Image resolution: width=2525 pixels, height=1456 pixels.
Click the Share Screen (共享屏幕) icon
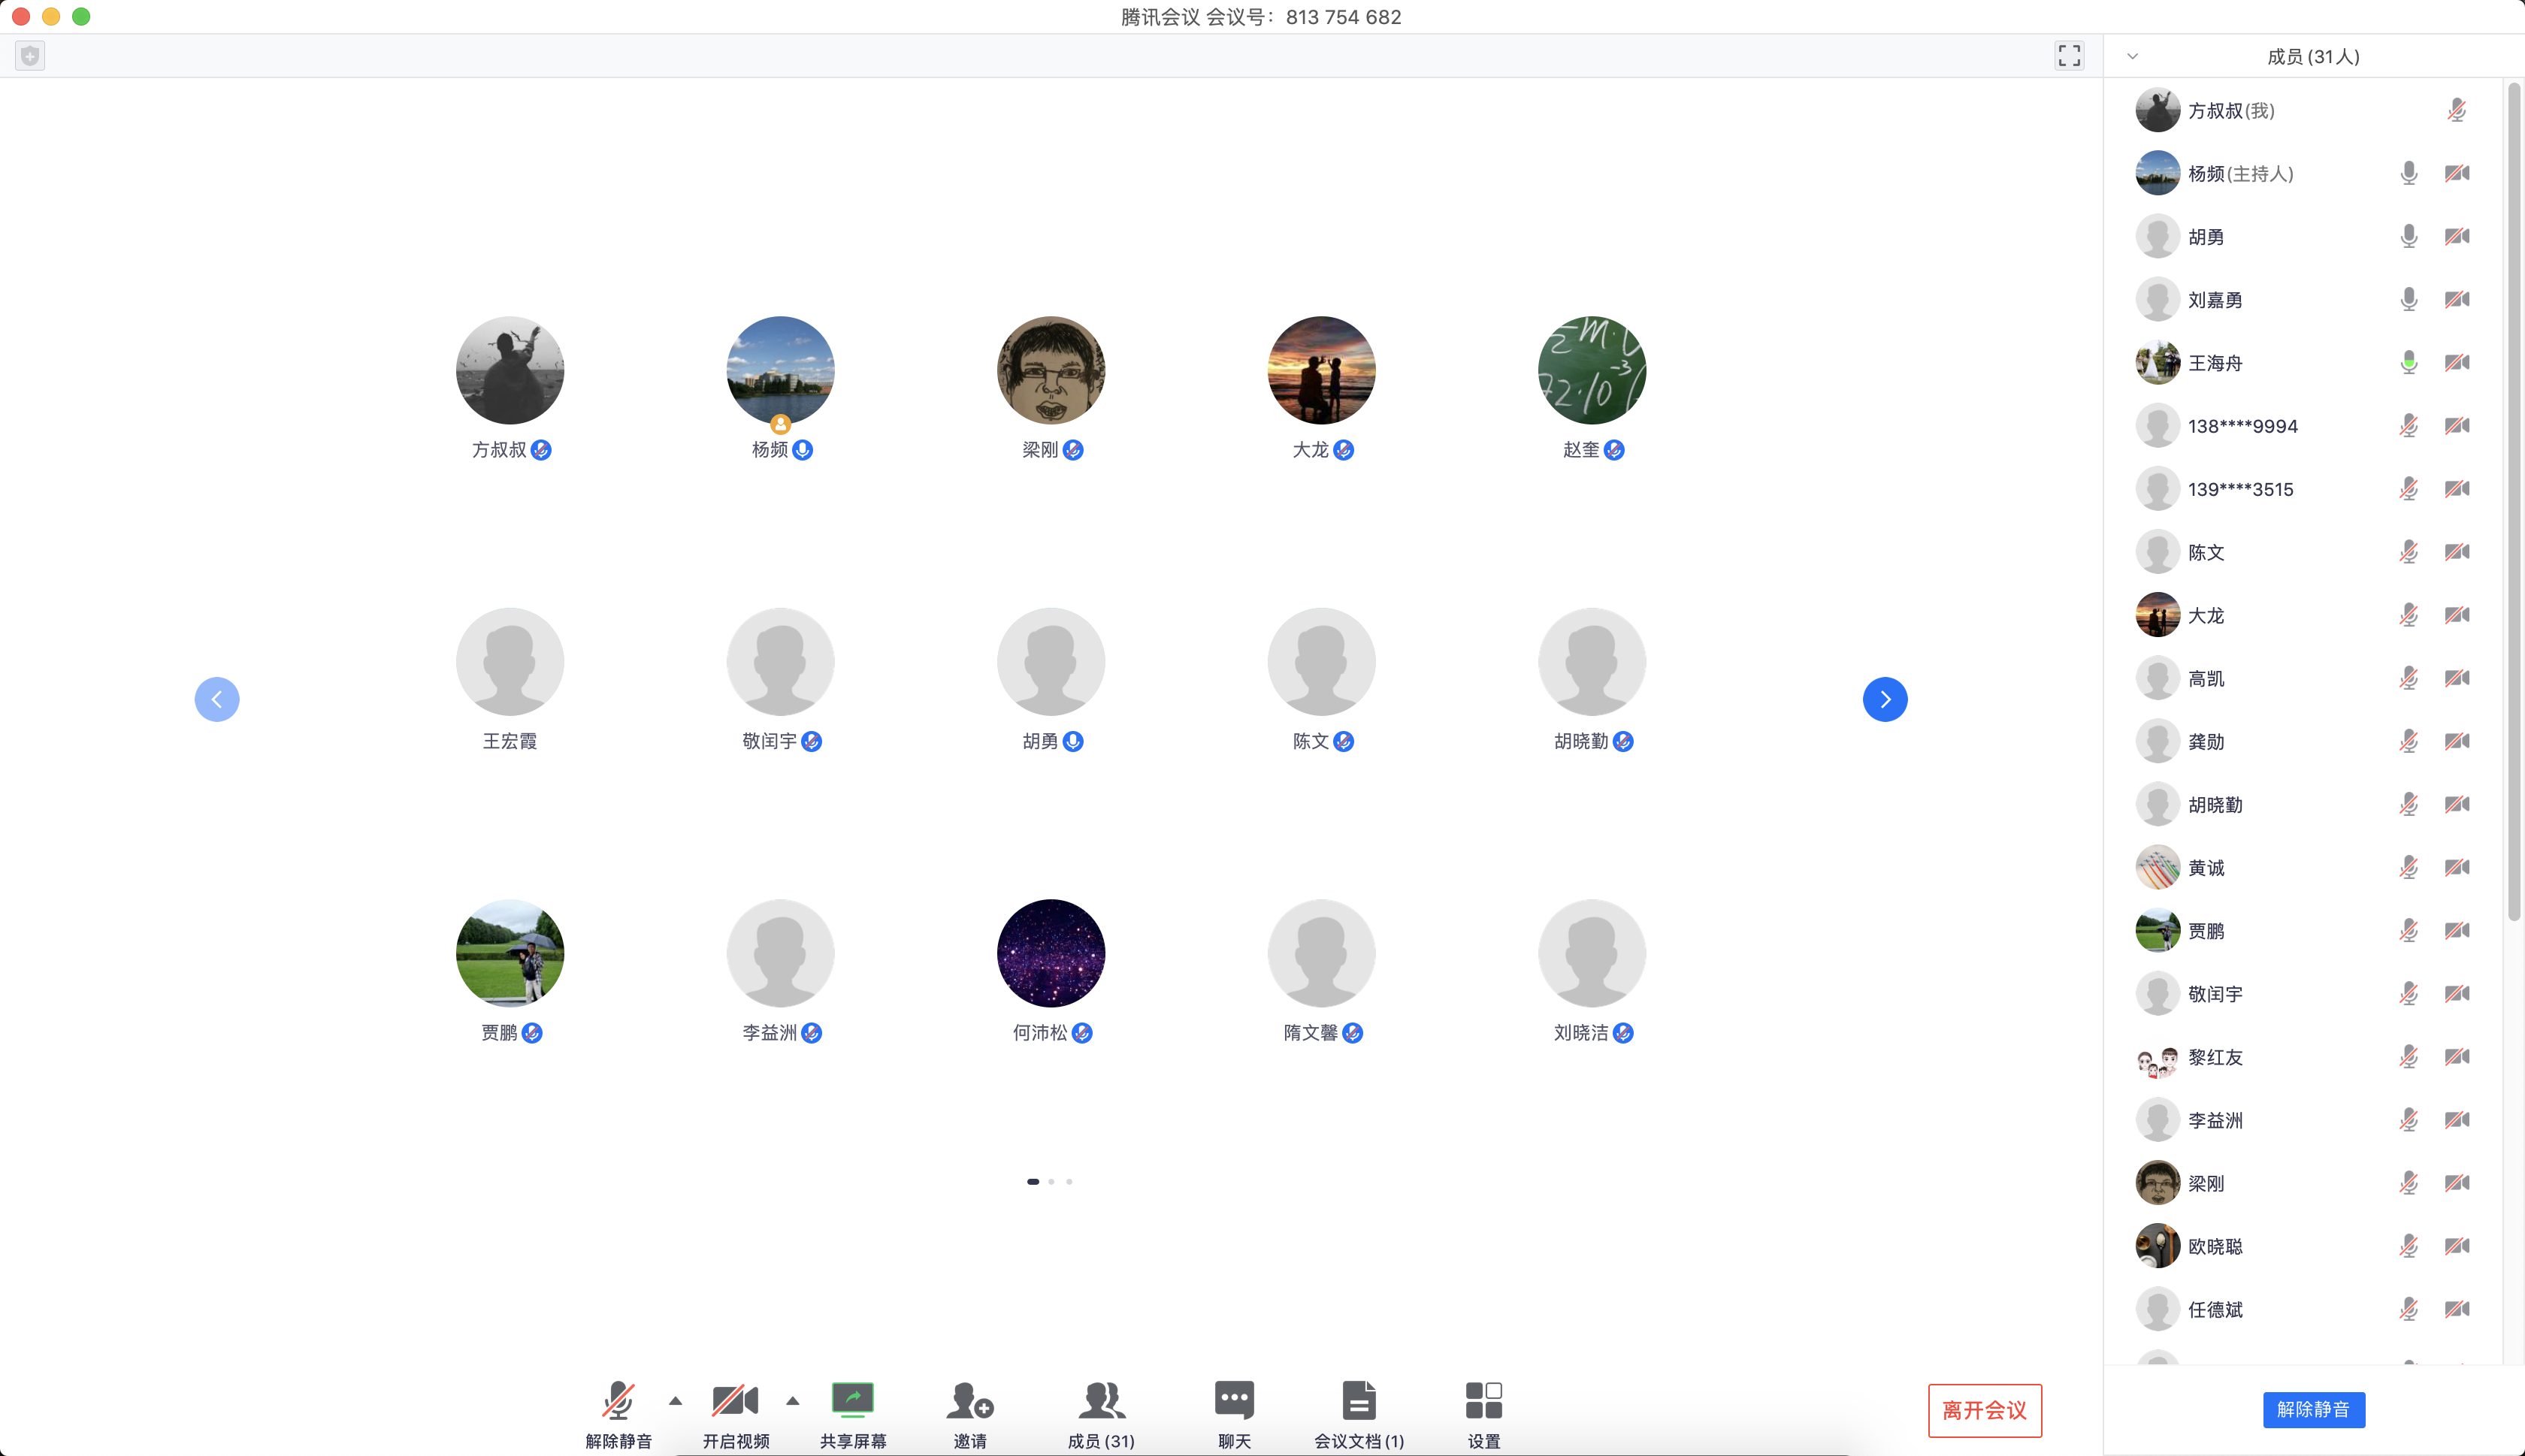pos(852,1401)
